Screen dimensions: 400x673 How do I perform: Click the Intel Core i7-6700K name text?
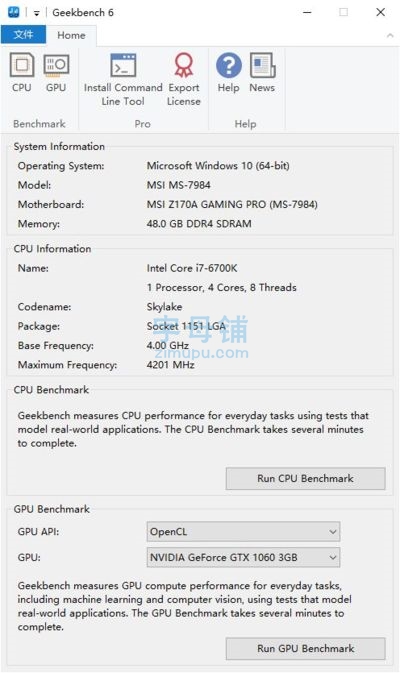(x=192, y=268)
